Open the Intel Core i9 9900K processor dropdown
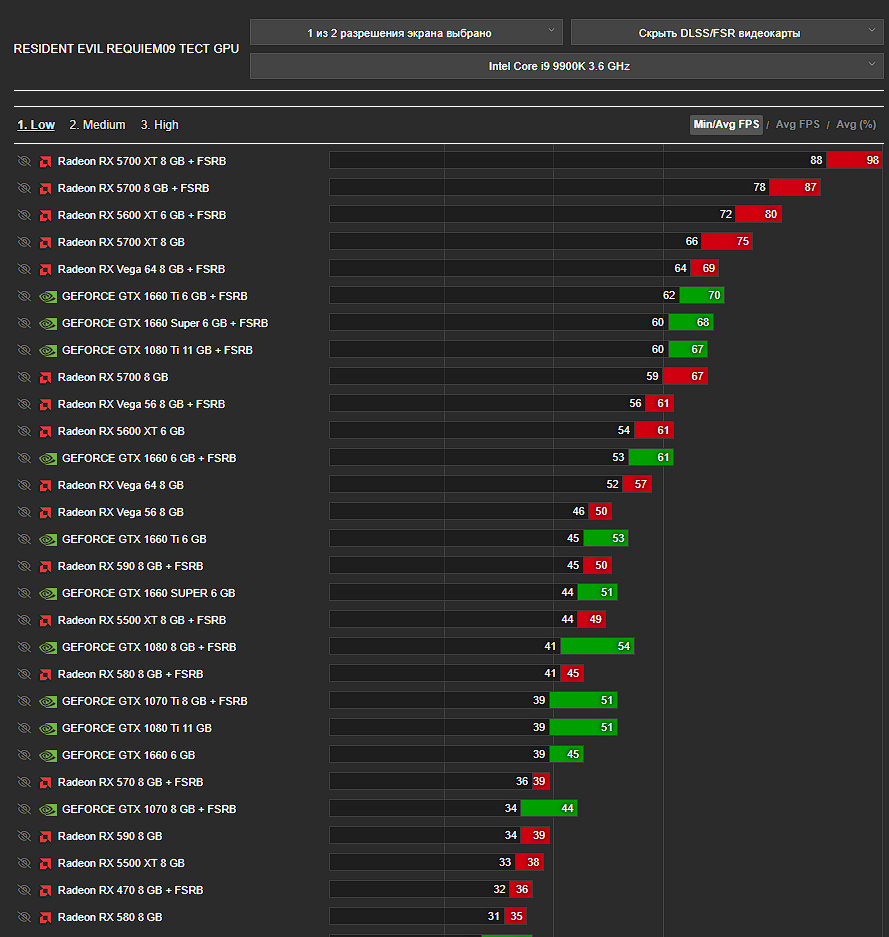The width and height of the screenshot is (889, 937). 567,66
